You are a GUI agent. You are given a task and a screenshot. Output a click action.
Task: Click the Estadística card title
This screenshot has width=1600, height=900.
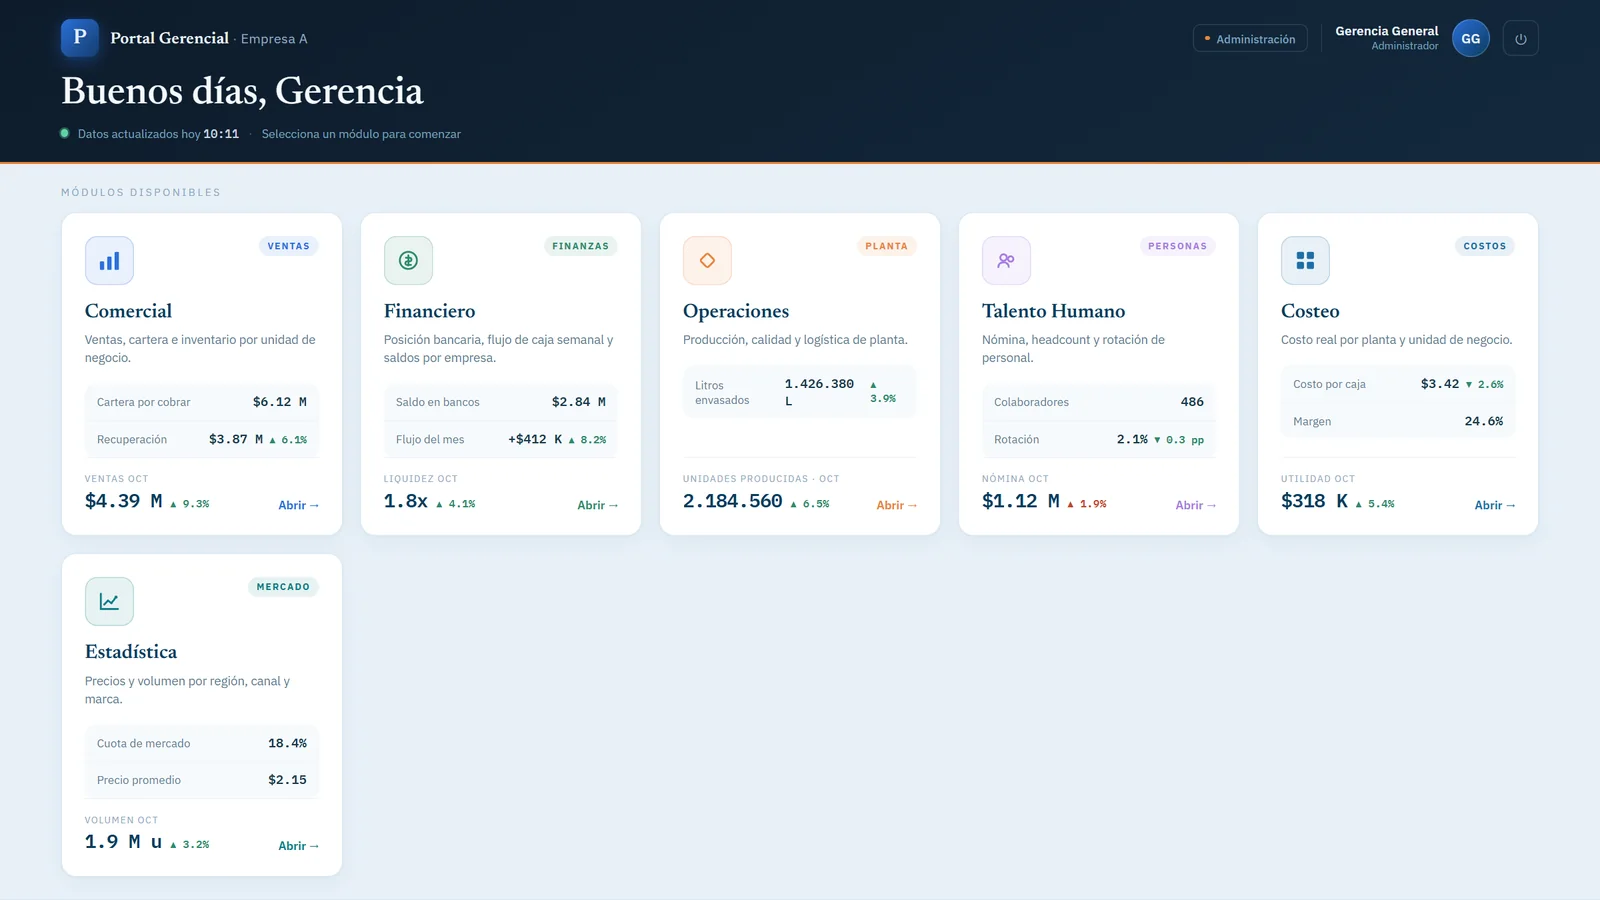point(131,652)
